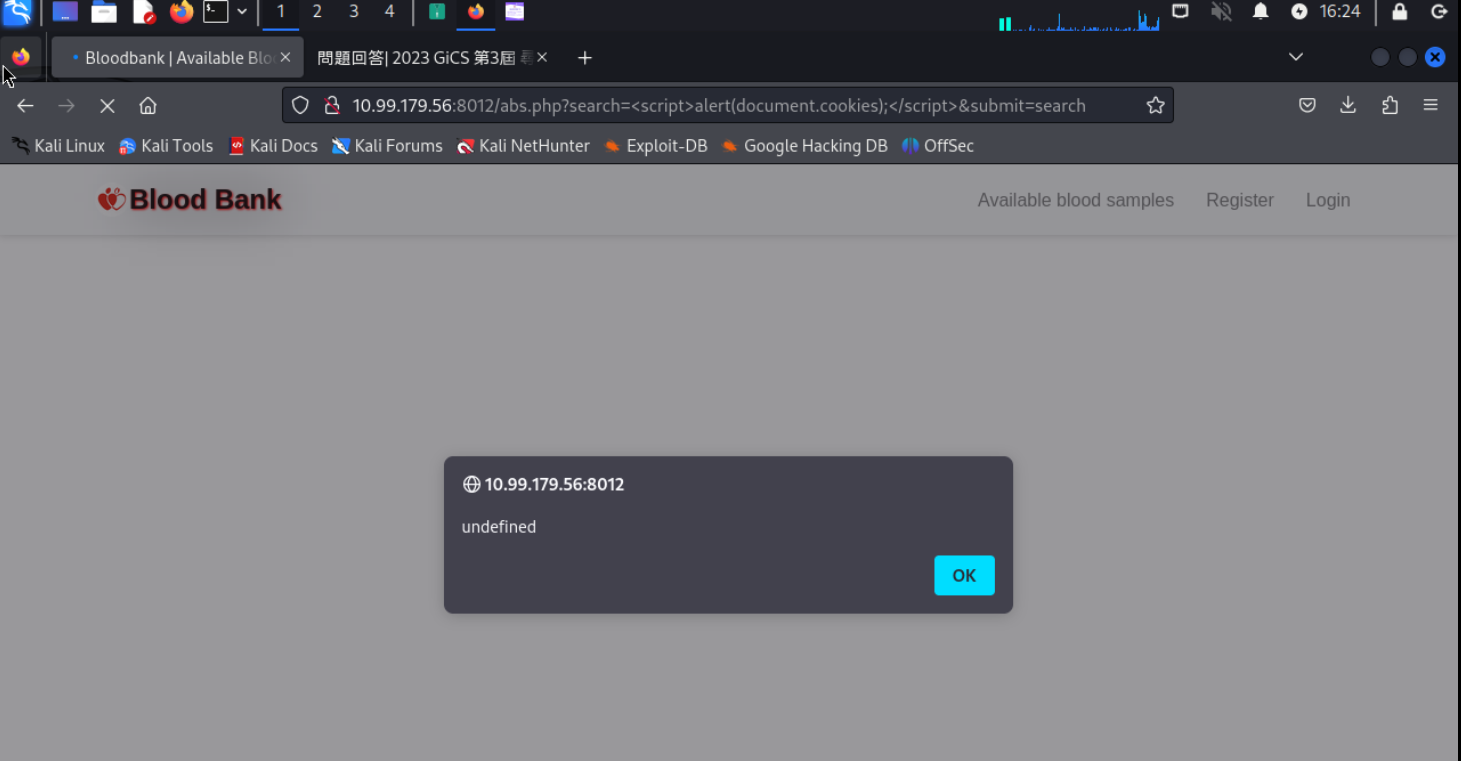The width and height of the screenshot is (1461, 761).
Task: Expand the list all tabs chevron
Action: [1296, 57]
